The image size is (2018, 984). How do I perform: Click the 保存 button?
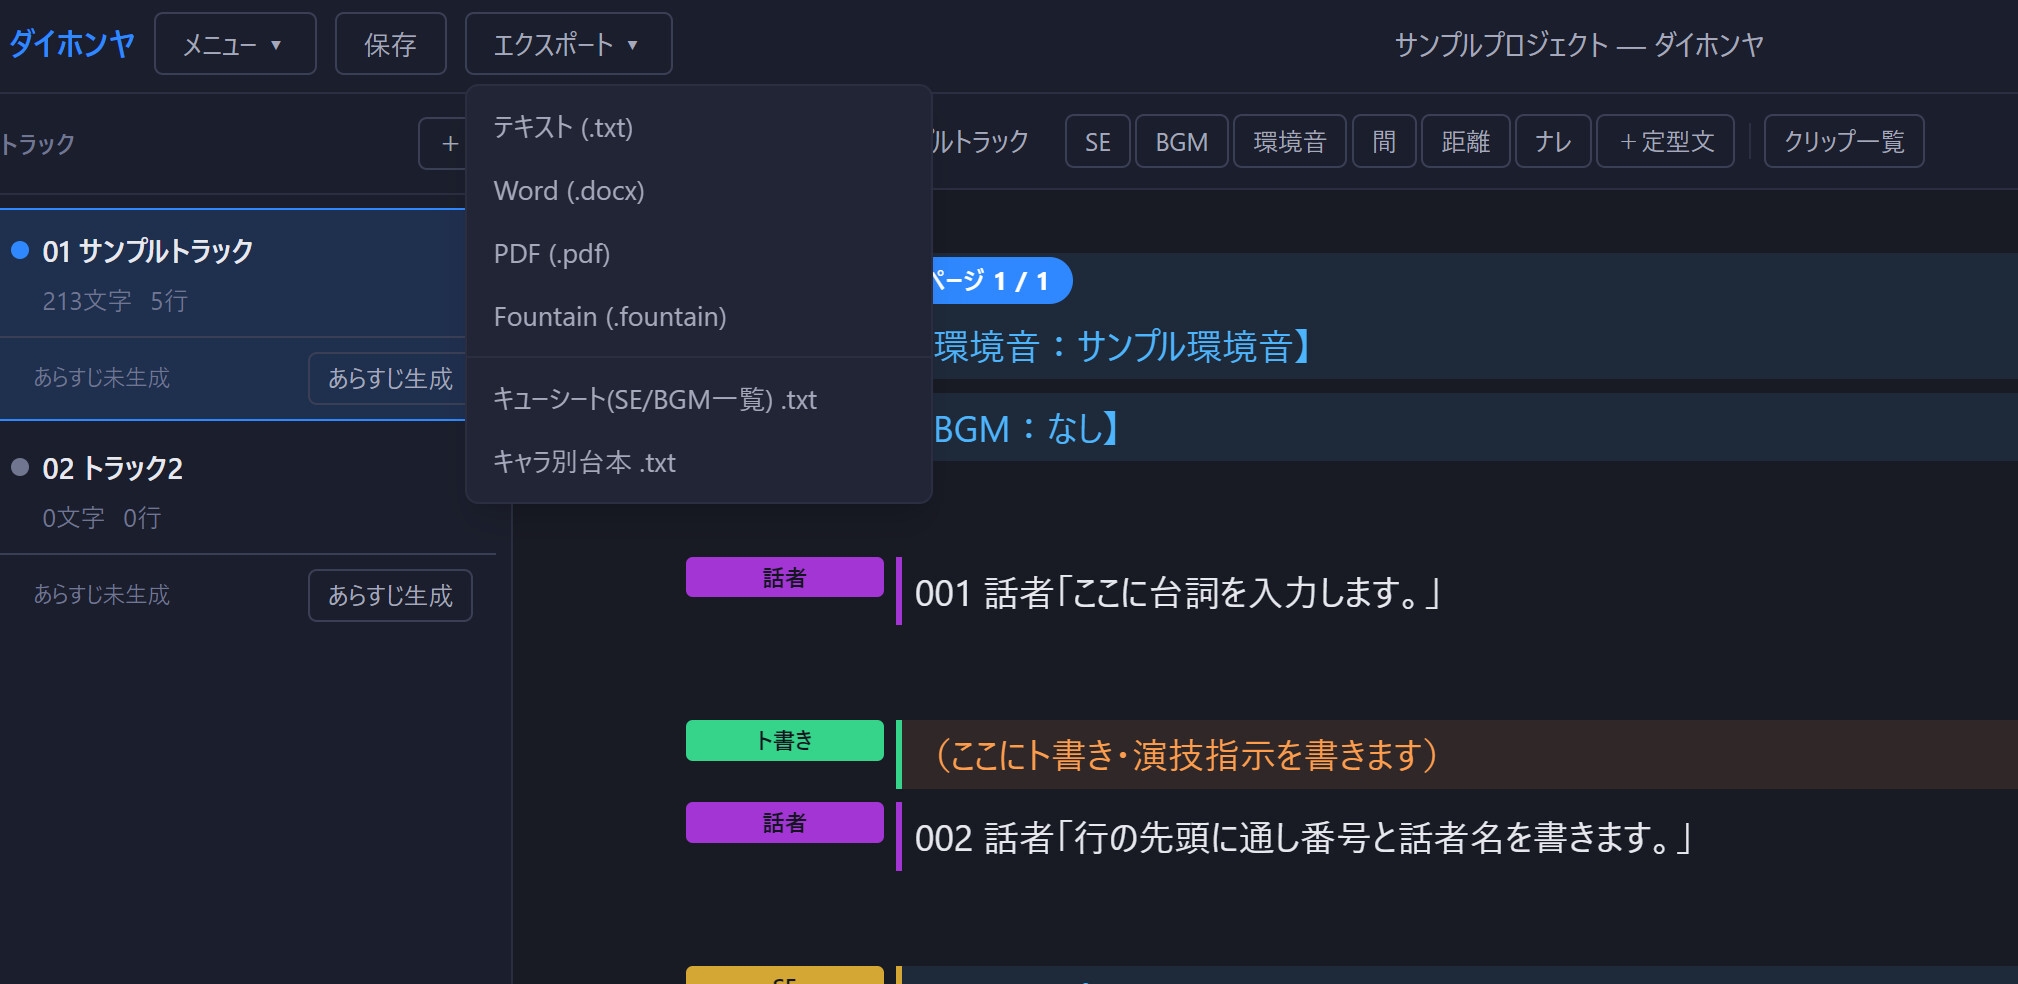(x=390, y=44)
